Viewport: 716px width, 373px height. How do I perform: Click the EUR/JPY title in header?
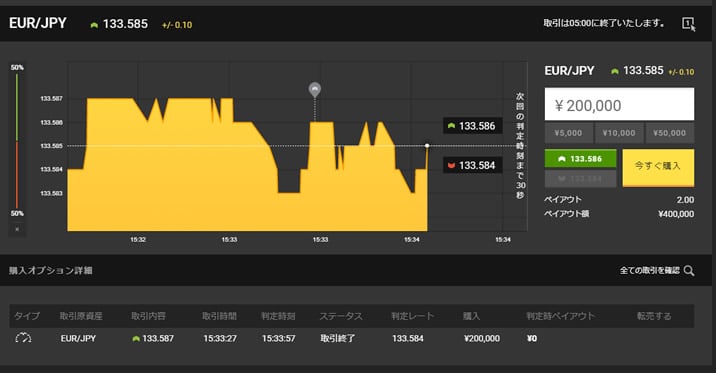coord(38,23)
